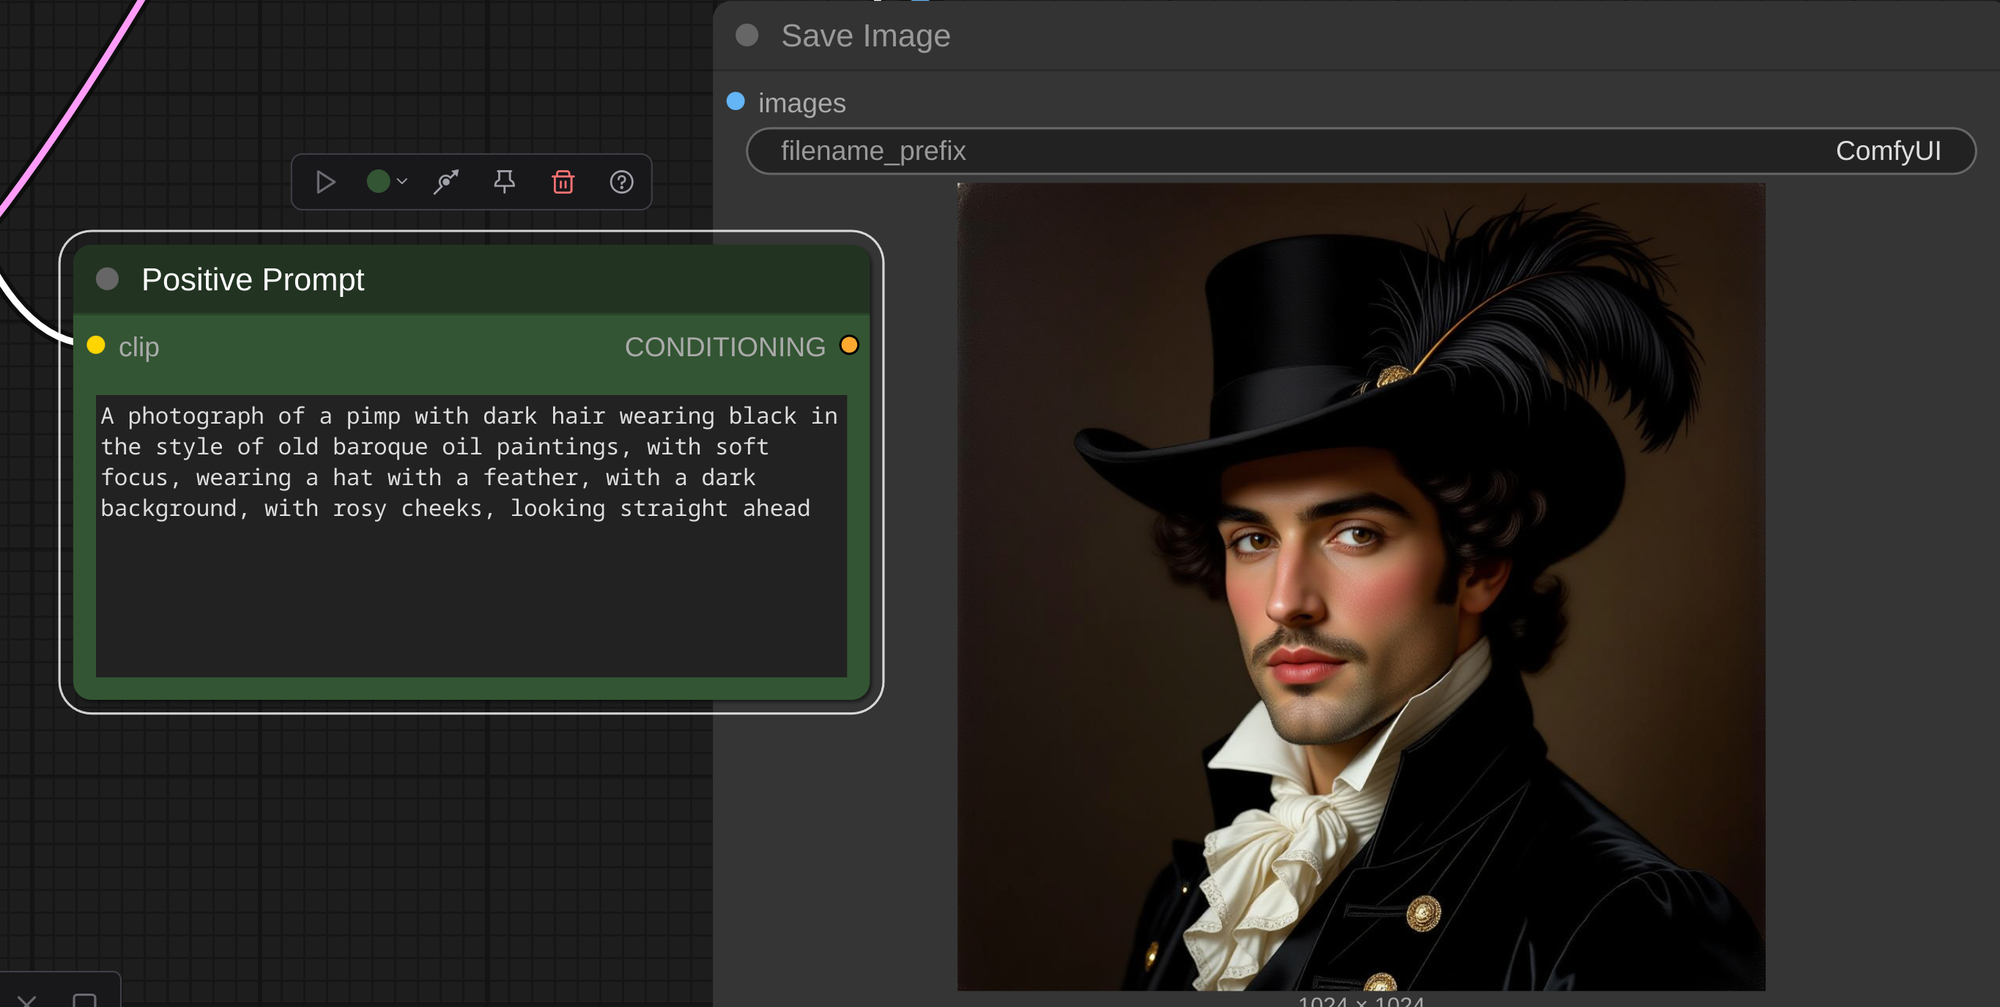Screen dimensions: 2000x1007
Task: Click the yellow clip input port
Action: (x=96, y=346)
